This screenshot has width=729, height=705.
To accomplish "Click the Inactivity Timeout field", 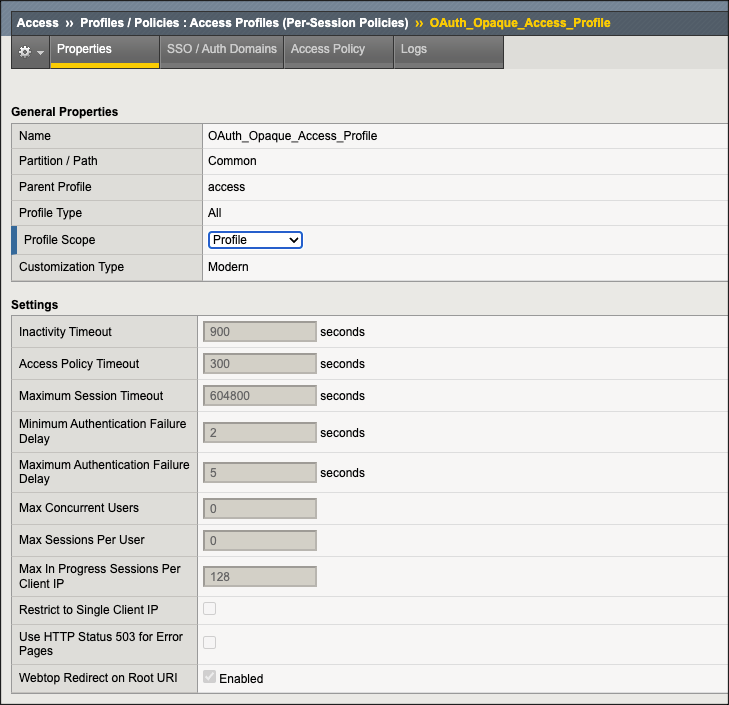I will tap(260, 332).
